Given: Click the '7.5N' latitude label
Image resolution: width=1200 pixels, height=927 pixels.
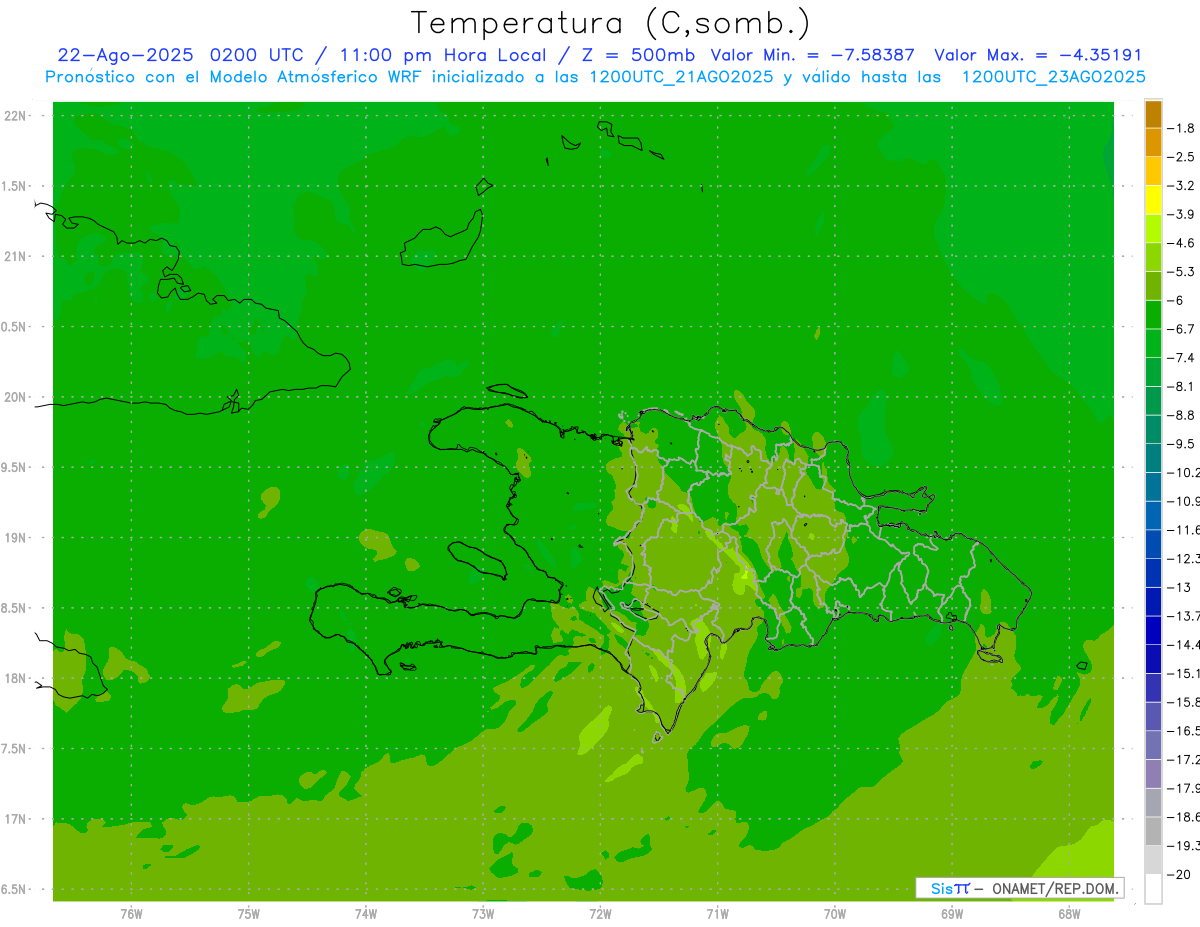Looking at the screenshot, I should (x=15, y=749).
